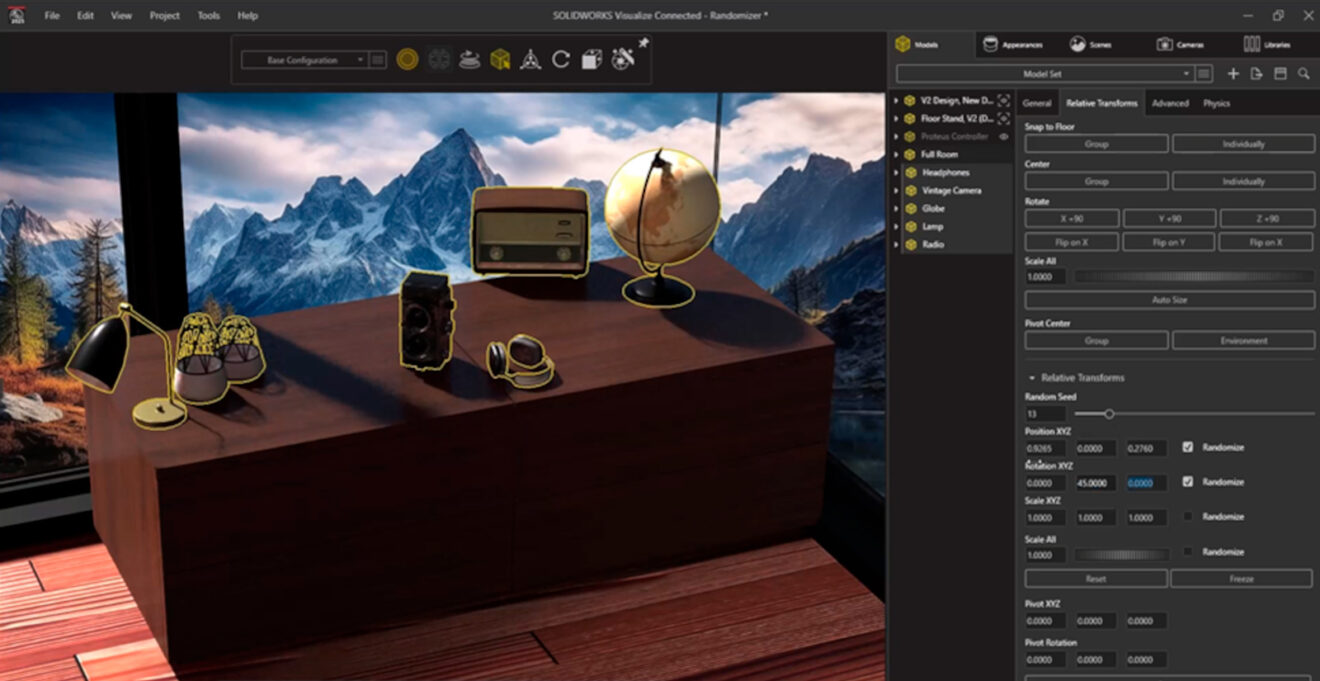Screen dimensions: 1320x681
Task: Expand the Proteus Controller node arrow
Action: click(895, 136)
